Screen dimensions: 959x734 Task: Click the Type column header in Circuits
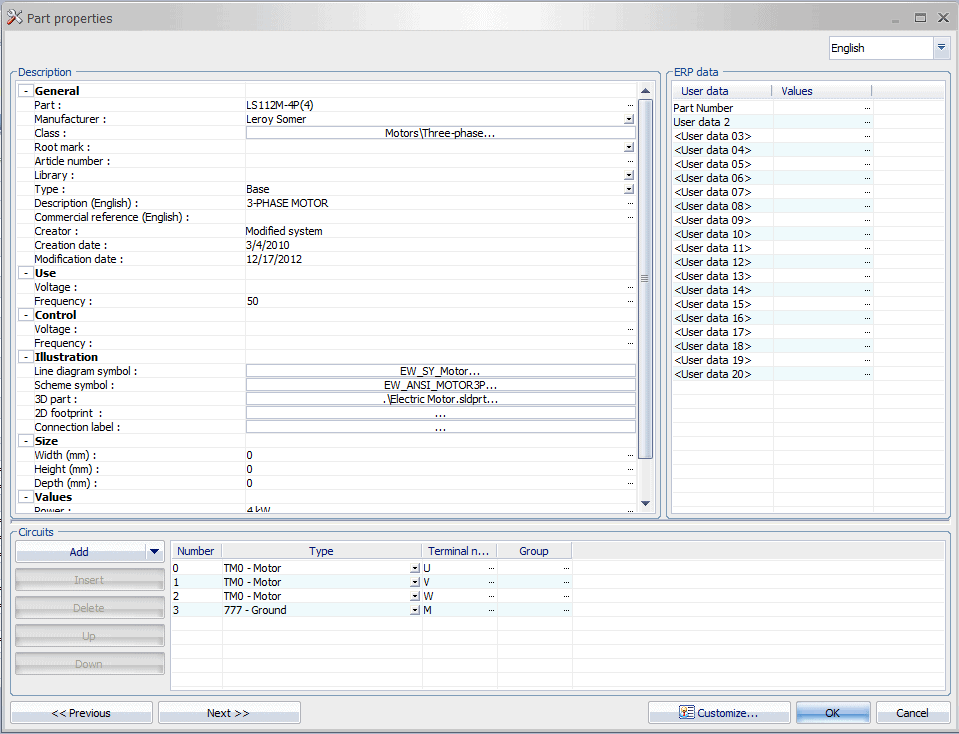point(321,551)
